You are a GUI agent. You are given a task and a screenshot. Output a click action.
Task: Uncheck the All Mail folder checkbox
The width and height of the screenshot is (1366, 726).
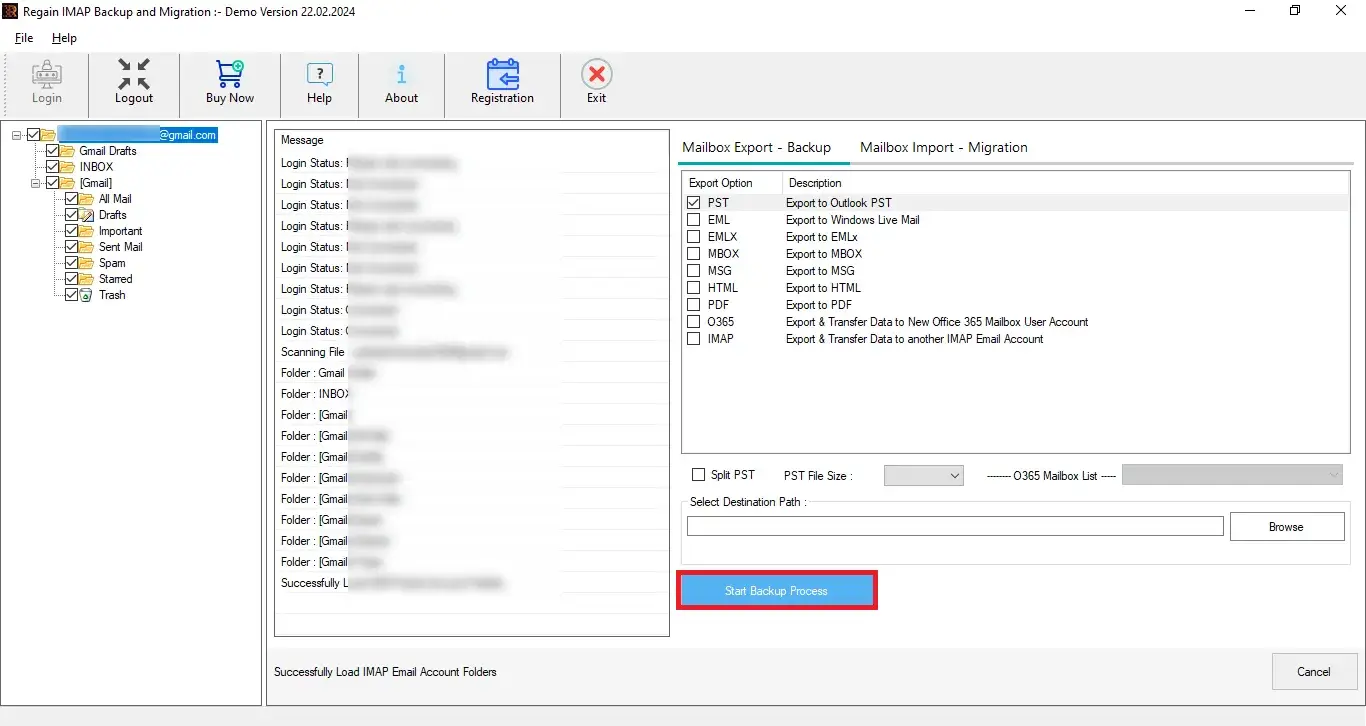[x=72, y=199]
